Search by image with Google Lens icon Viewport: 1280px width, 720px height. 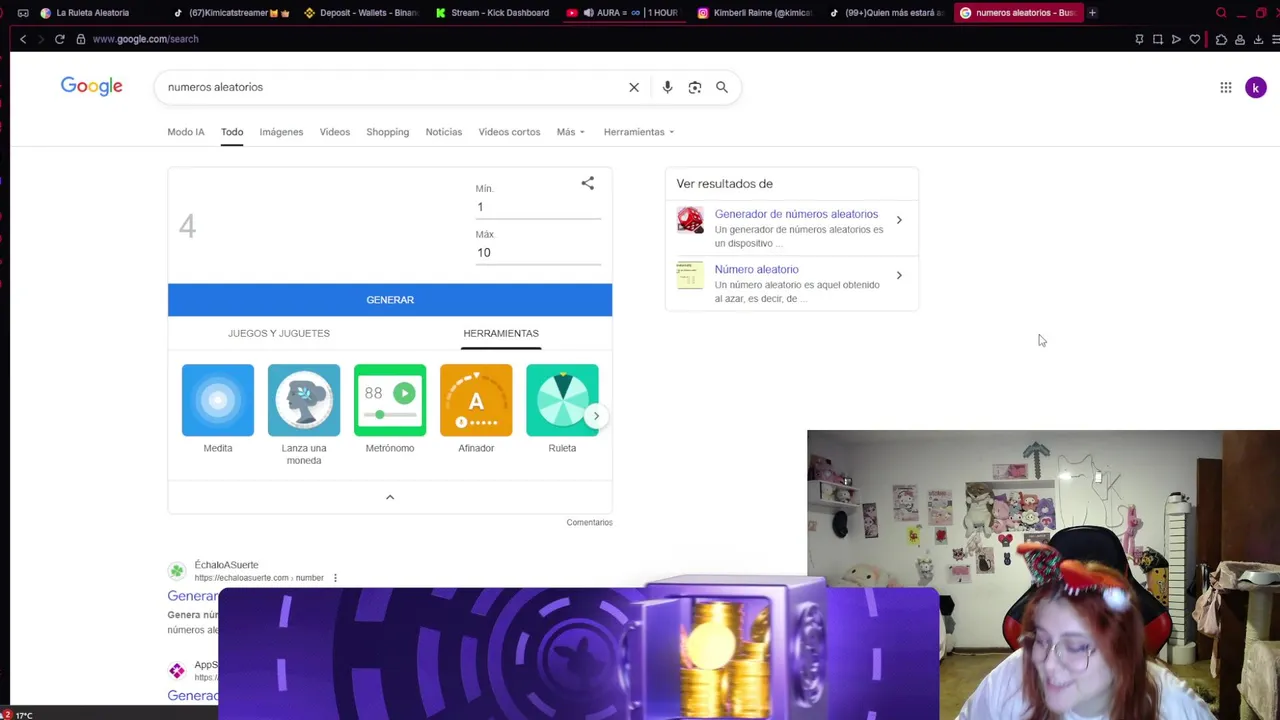(x=695, y=87)
